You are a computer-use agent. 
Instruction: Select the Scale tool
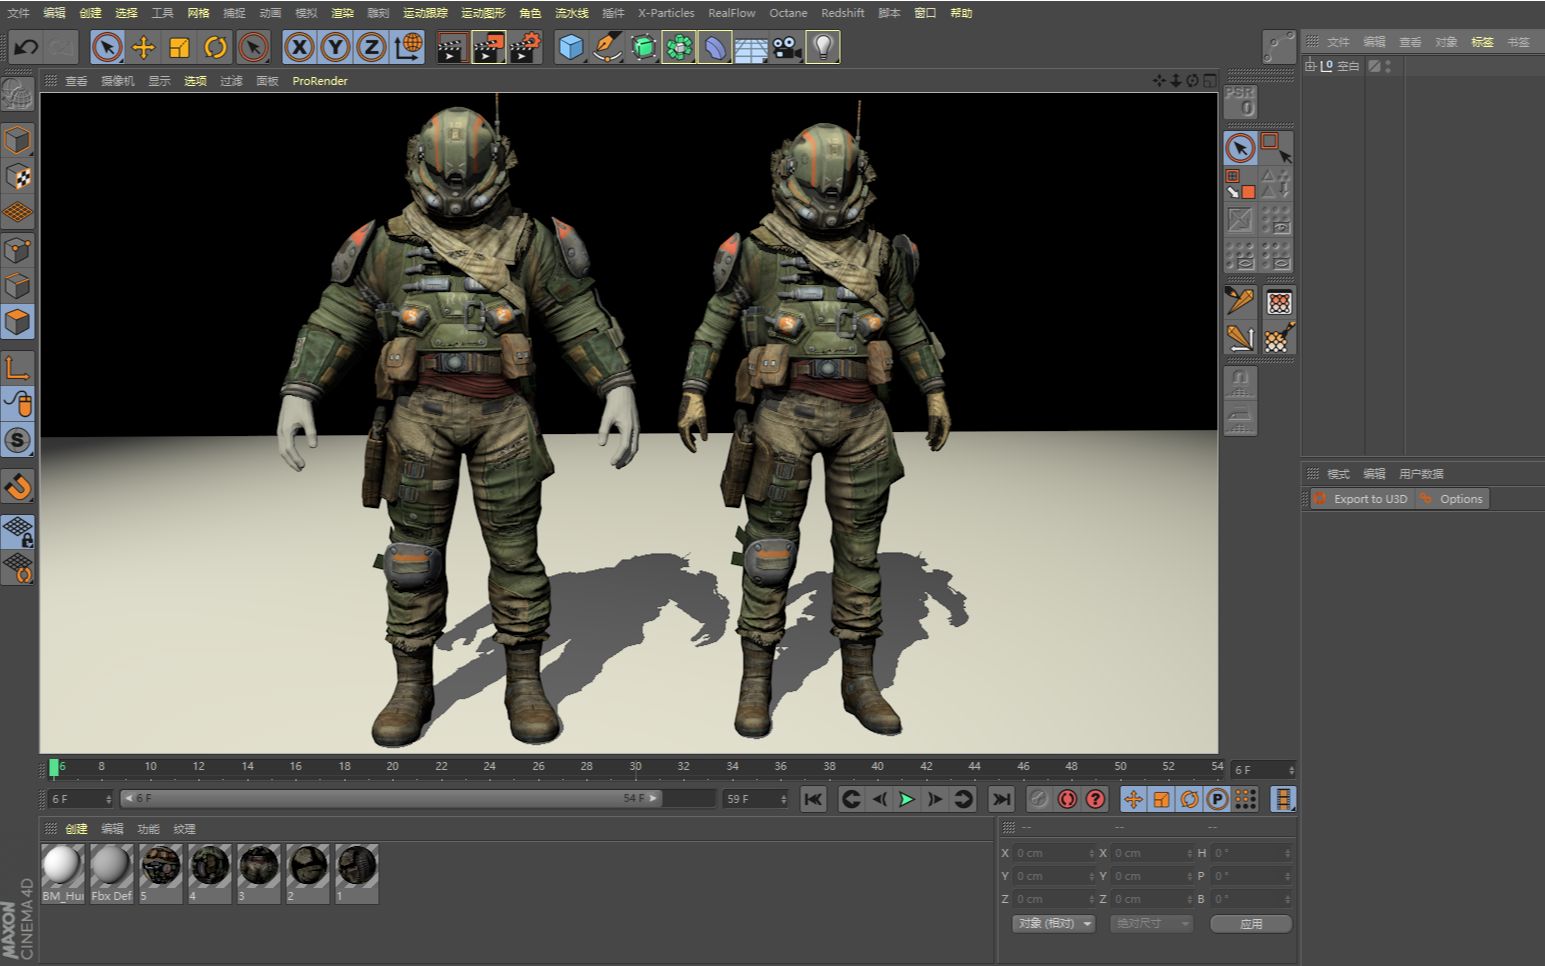point(179,47)
